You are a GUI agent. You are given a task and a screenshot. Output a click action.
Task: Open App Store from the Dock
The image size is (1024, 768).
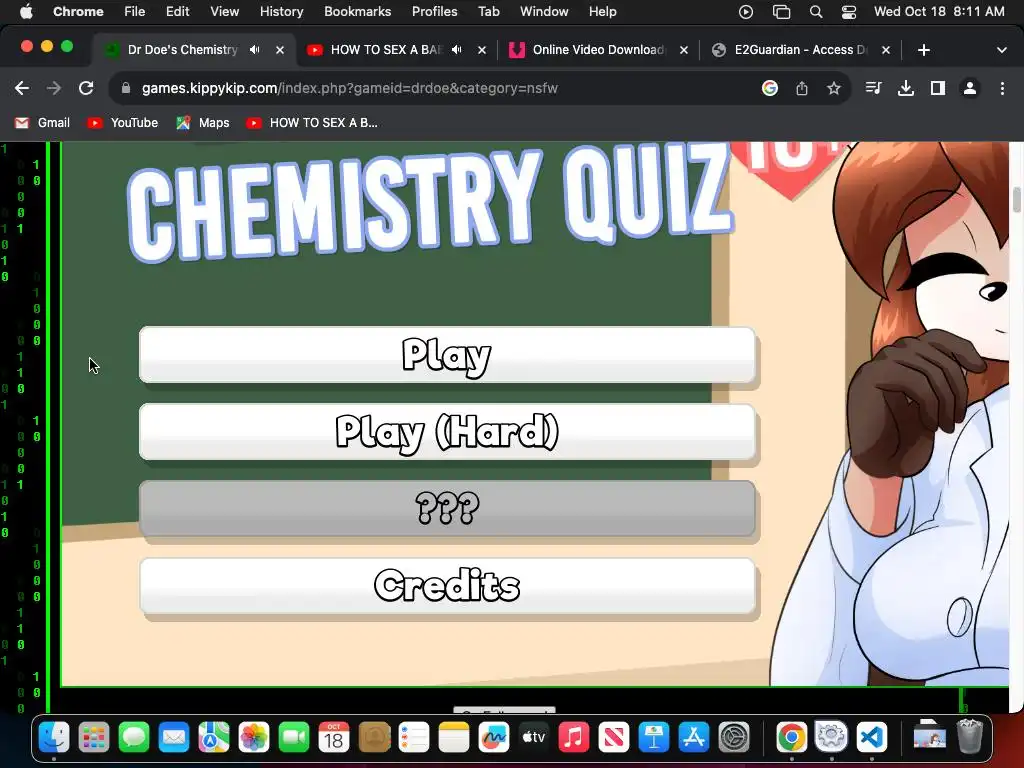click(x=694, y=738)
